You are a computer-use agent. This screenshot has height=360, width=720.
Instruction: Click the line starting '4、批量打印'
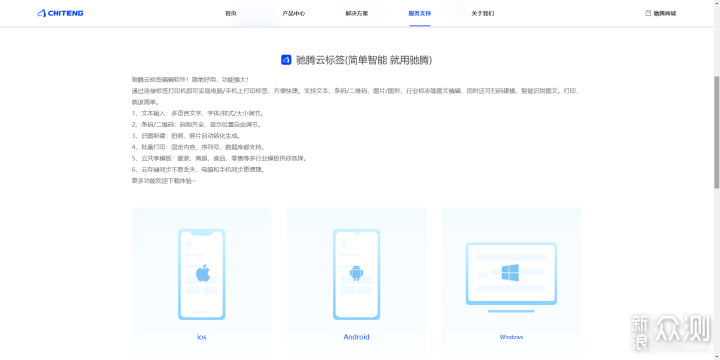(198, 147)
